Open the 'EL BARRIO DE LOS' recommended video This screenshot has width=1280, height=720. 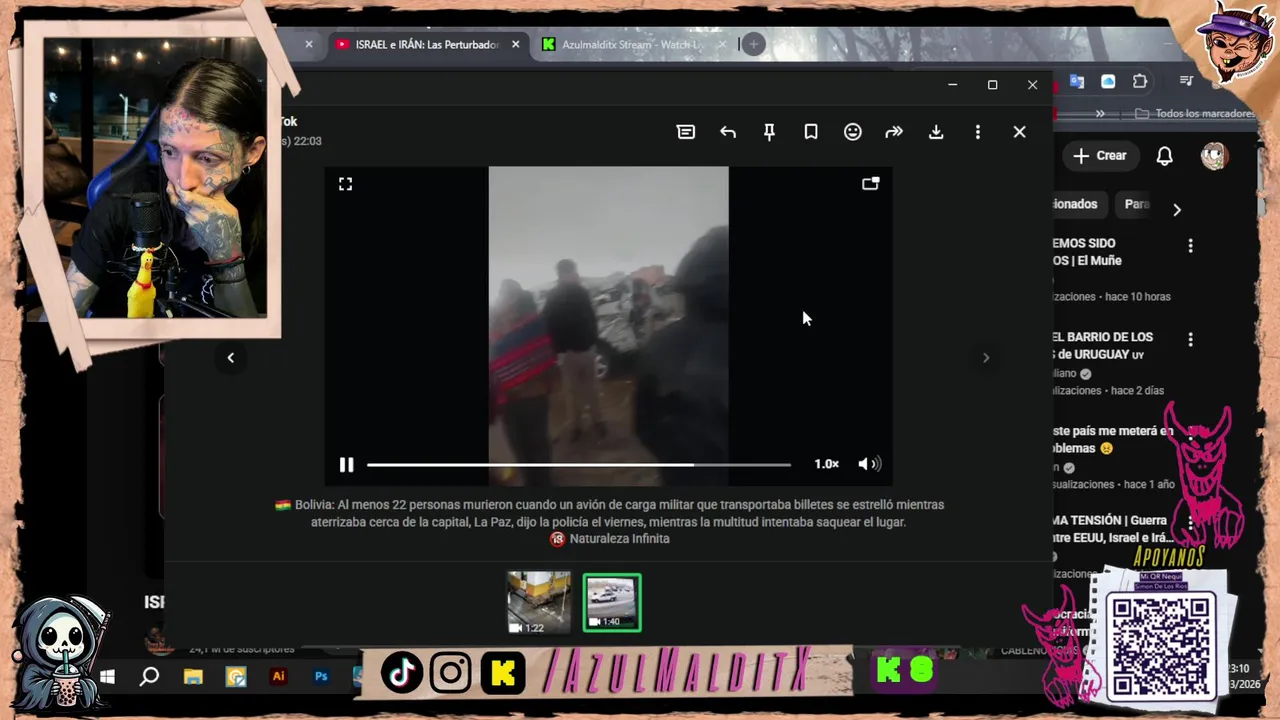(x=1102, y=346)
